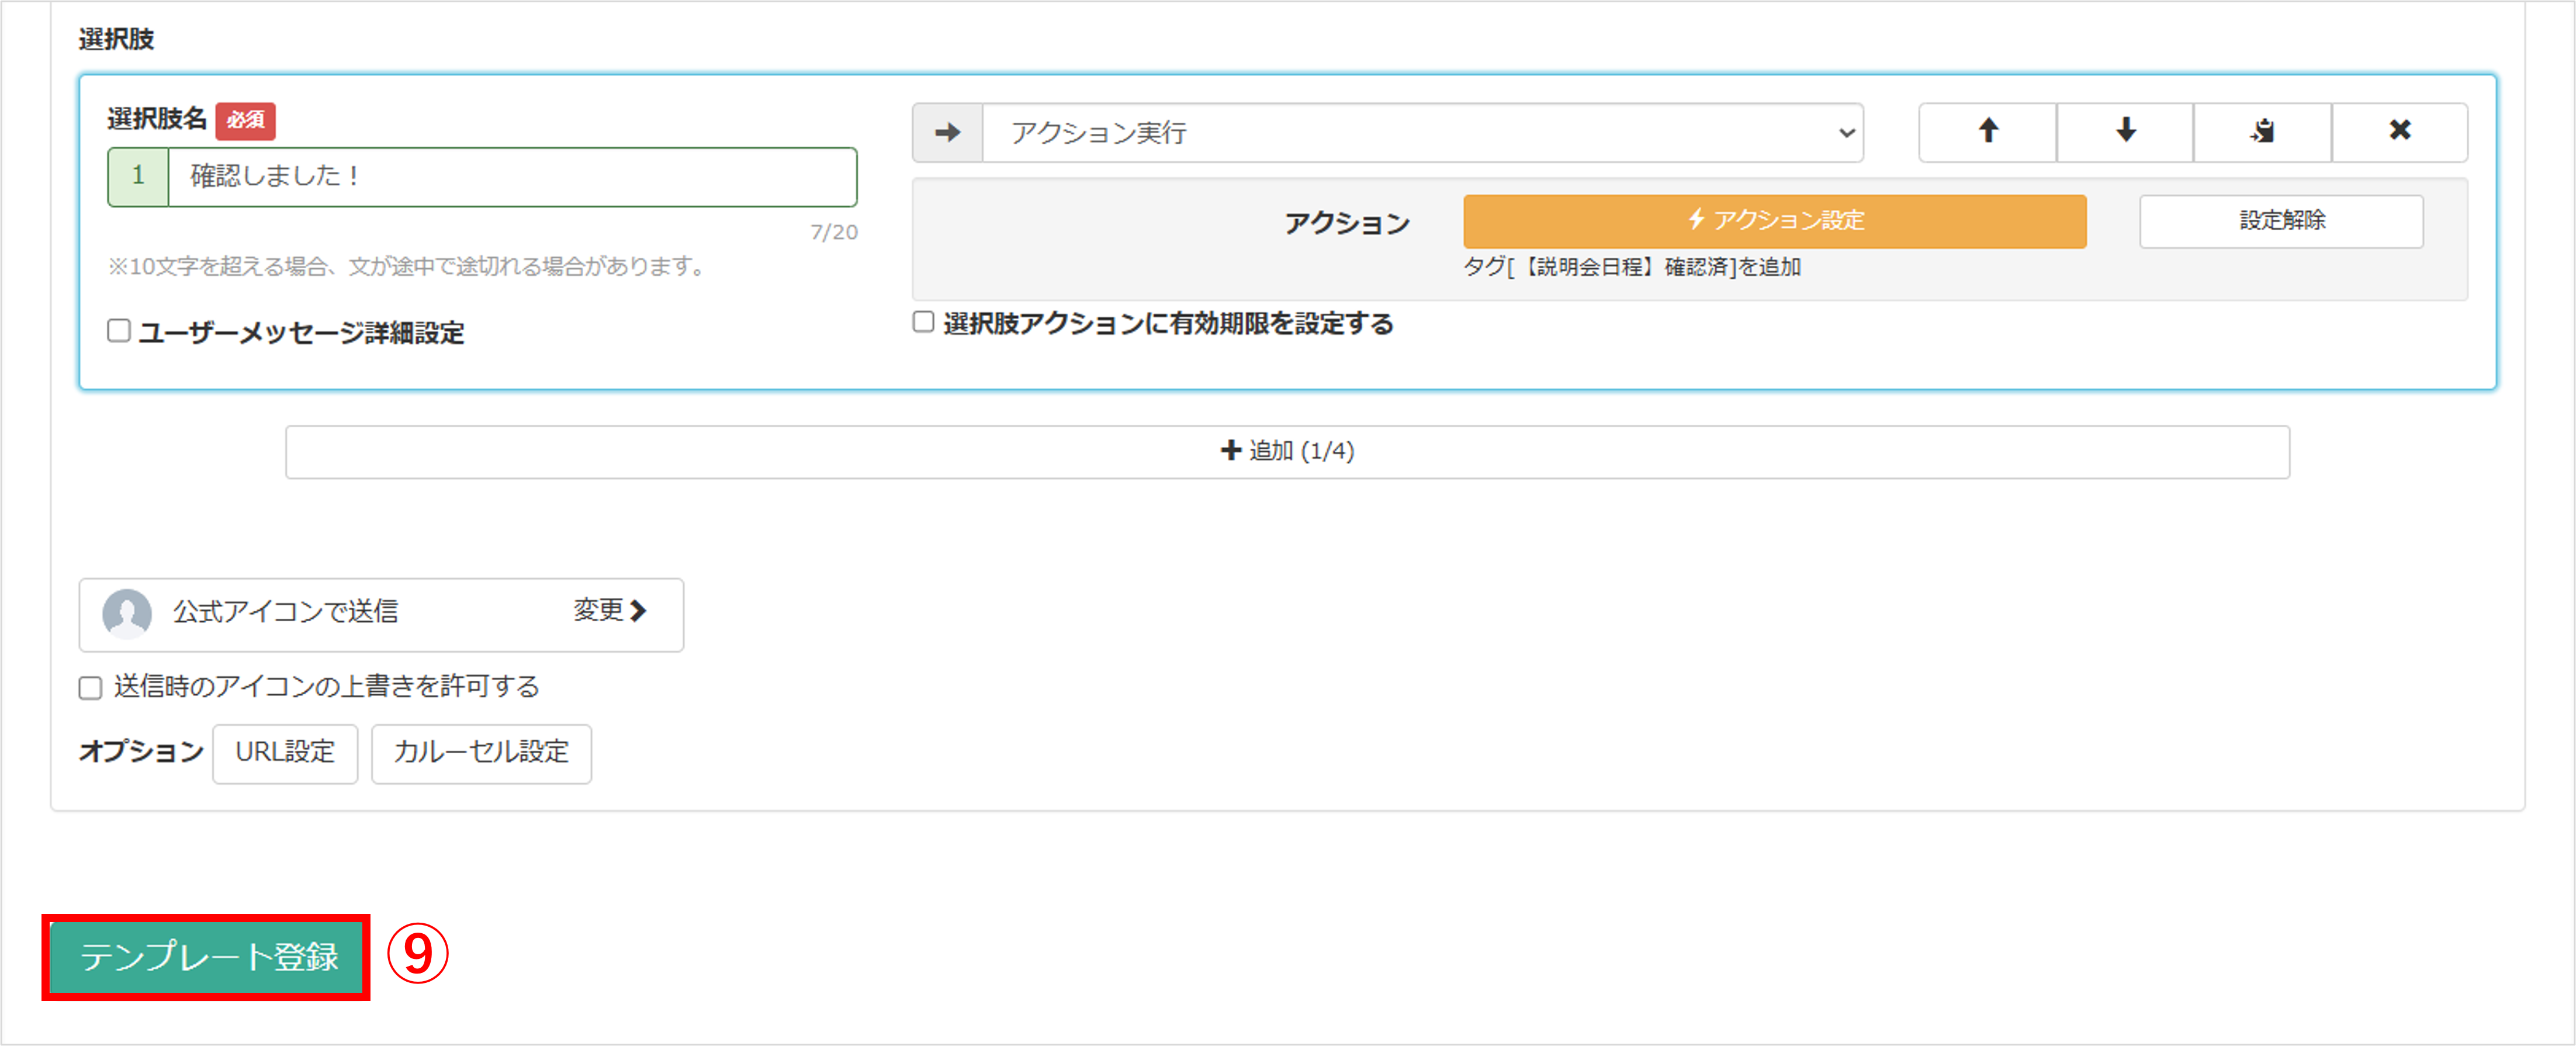Click the orange アクション設定 button
The width and height of the screenshot is (2576, 1046).
tap(1774, 221)
